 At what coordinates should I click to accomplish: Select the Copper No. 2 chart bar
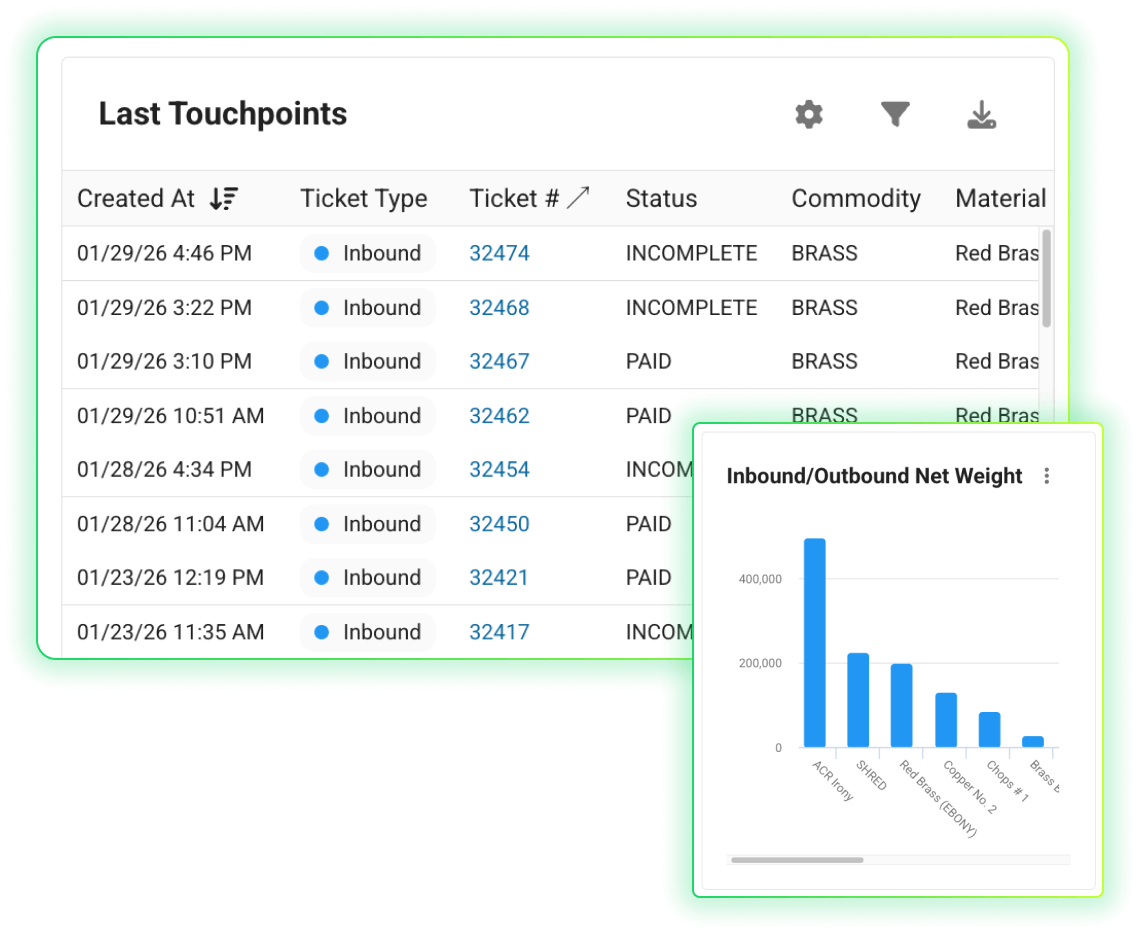pos(946,720)
